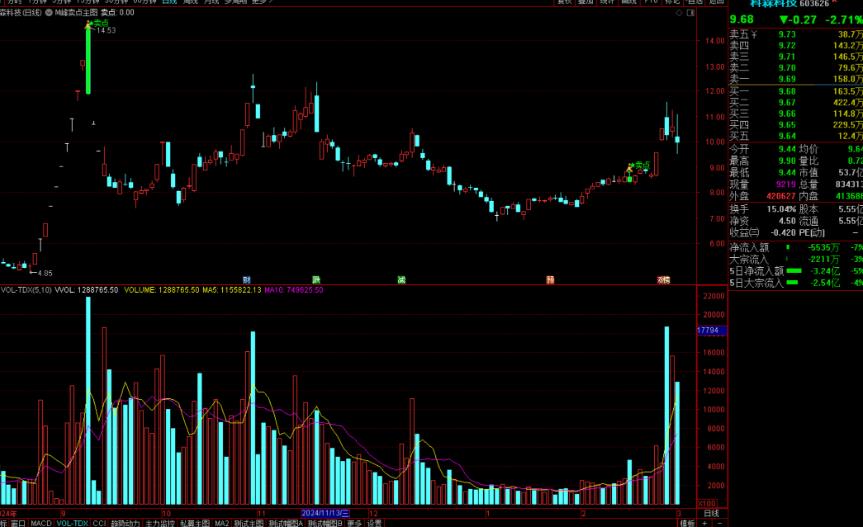Viewport: 863px width, 527px height.
Task: Click the 日线 period button at bottom right
Action: point(712,513)
